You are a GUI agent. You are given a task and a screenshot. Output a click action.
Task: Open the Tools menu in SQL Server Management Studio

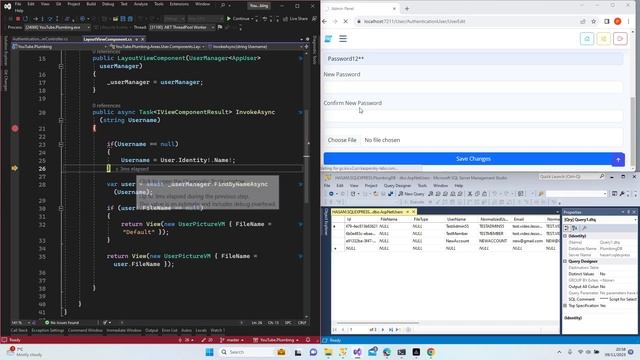point(422,185)
